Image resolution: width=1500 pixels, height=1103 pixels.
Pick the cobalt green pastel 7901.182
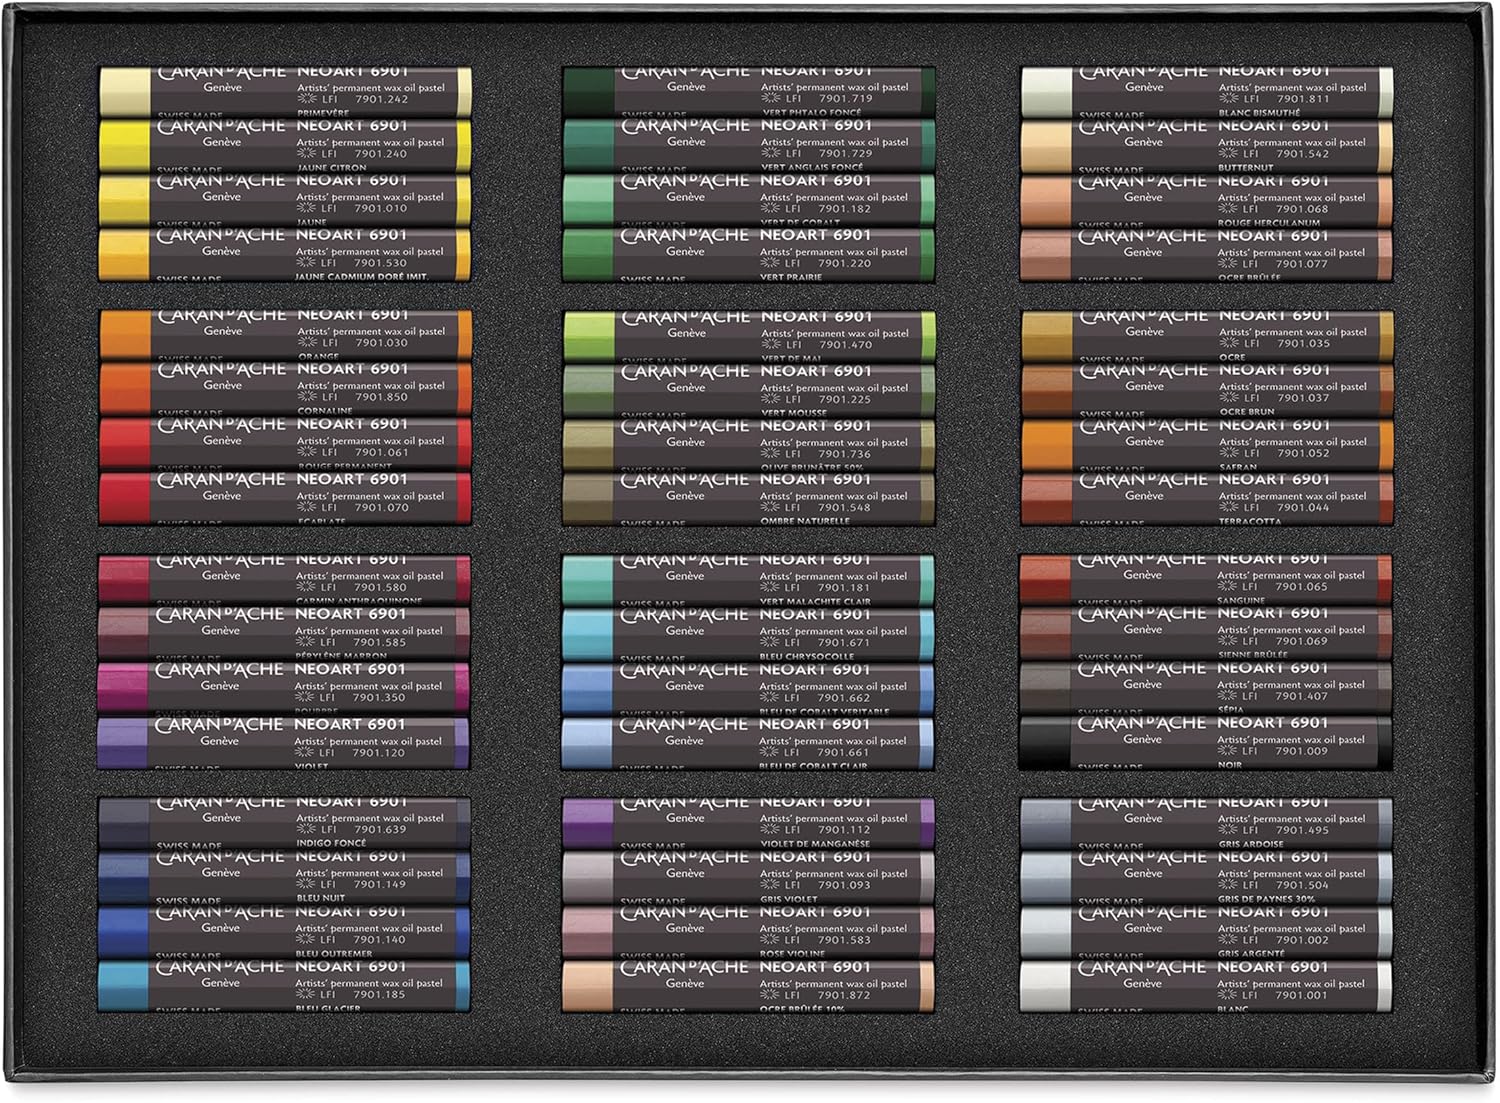click(749, 201)
